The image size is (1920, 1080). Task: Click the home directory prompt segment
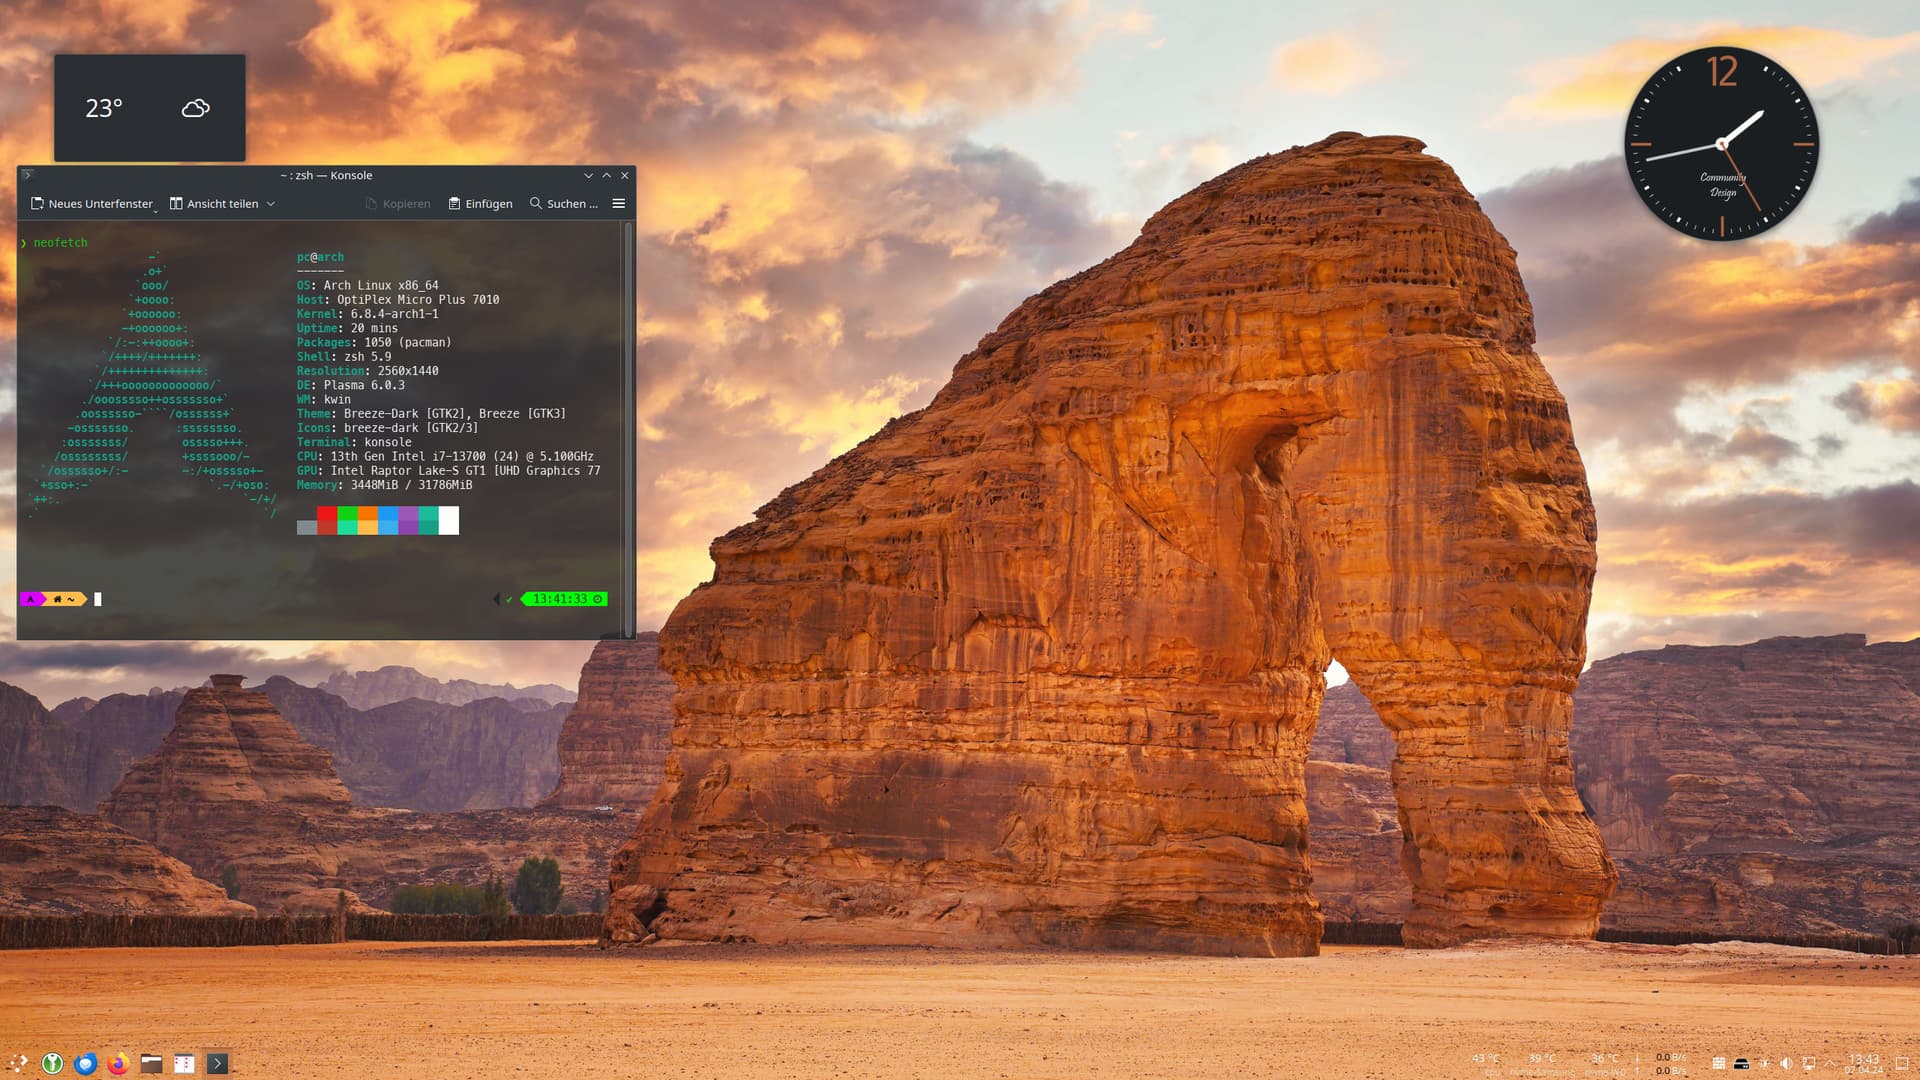pos(65,599)
